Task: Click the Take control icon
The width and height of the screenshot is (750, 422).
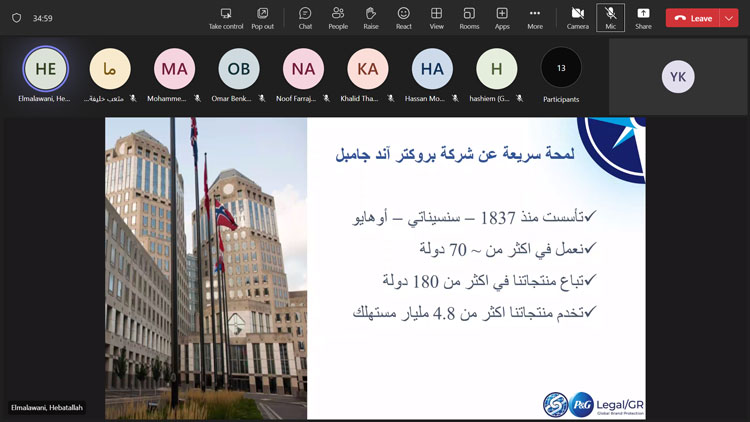Action: coord(226,17)
